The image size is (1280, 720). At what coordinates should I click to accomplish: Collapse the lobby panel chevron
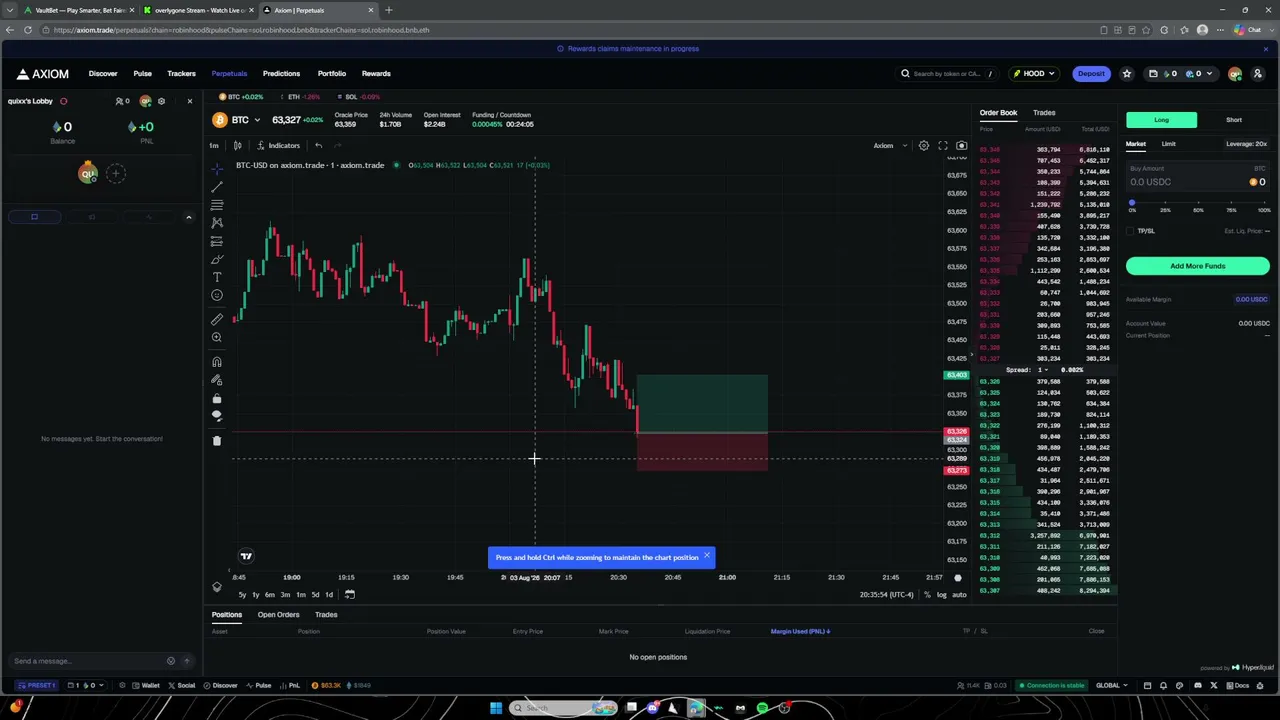pyautogui.click(x=189, y=217)
